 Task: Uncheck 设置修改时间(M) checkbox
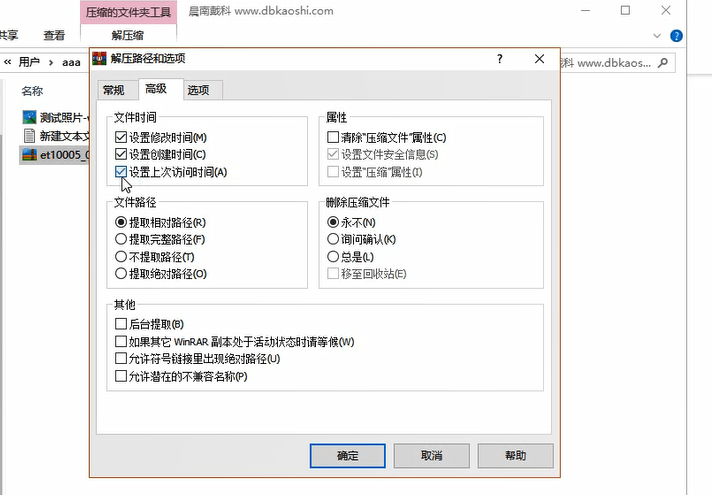(x=121, y=137)
